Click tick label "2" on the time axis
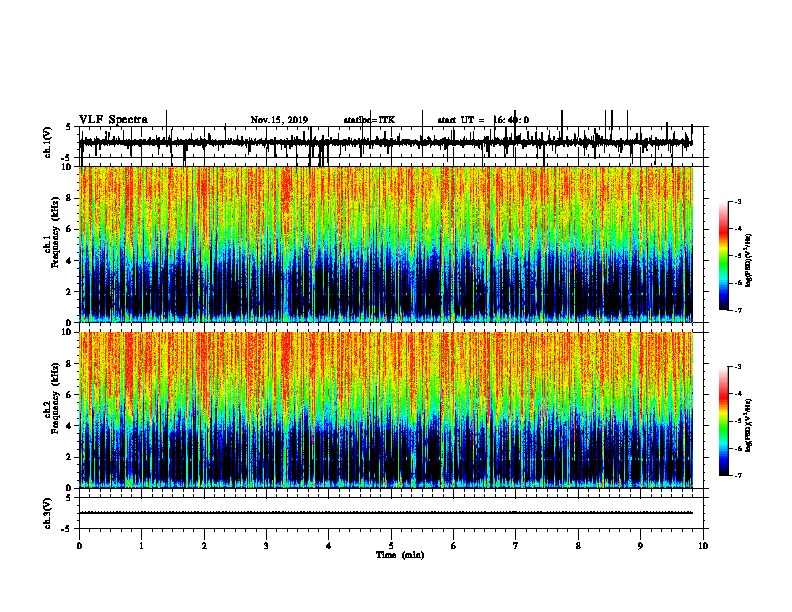 click(x=204, y=546)
